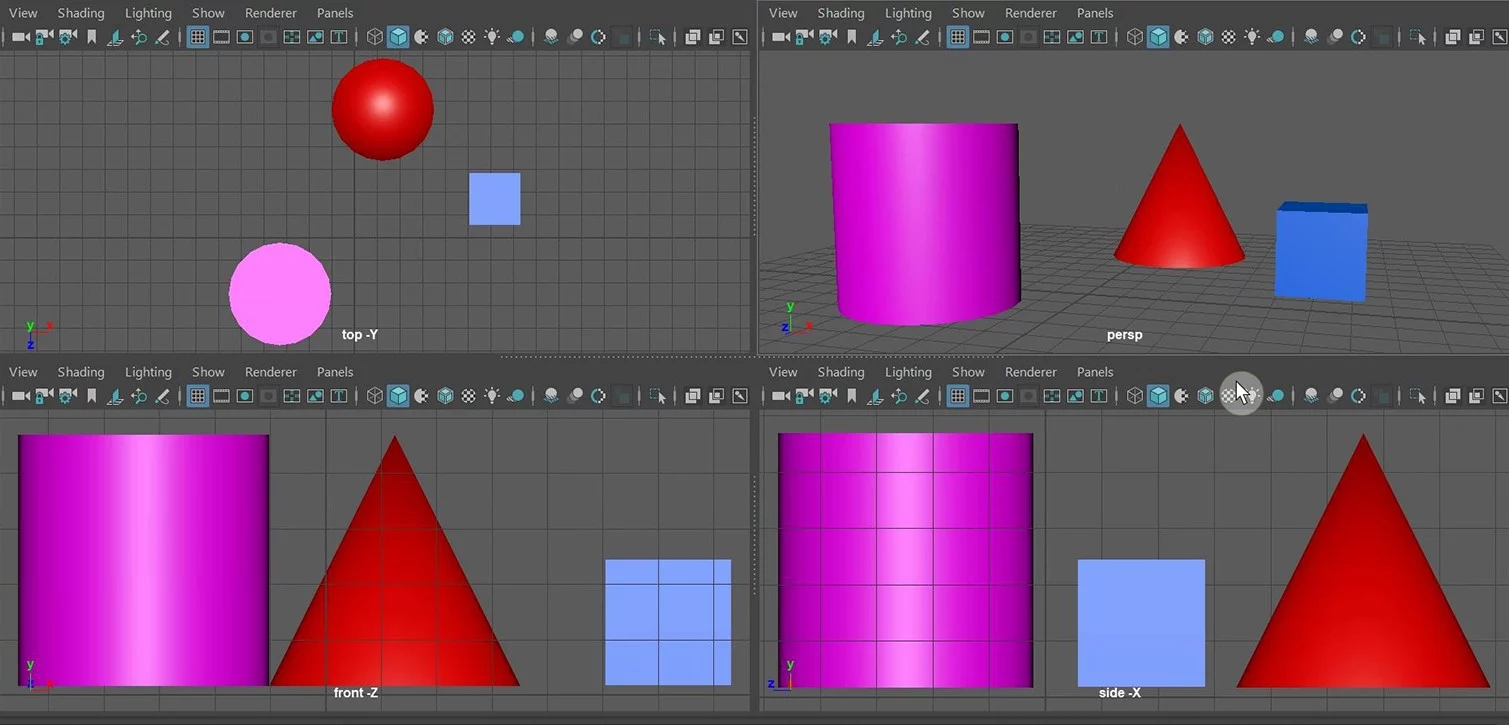Select the blue square in side view
This screenshot has width=1509, height=725.
point(1141,623)
